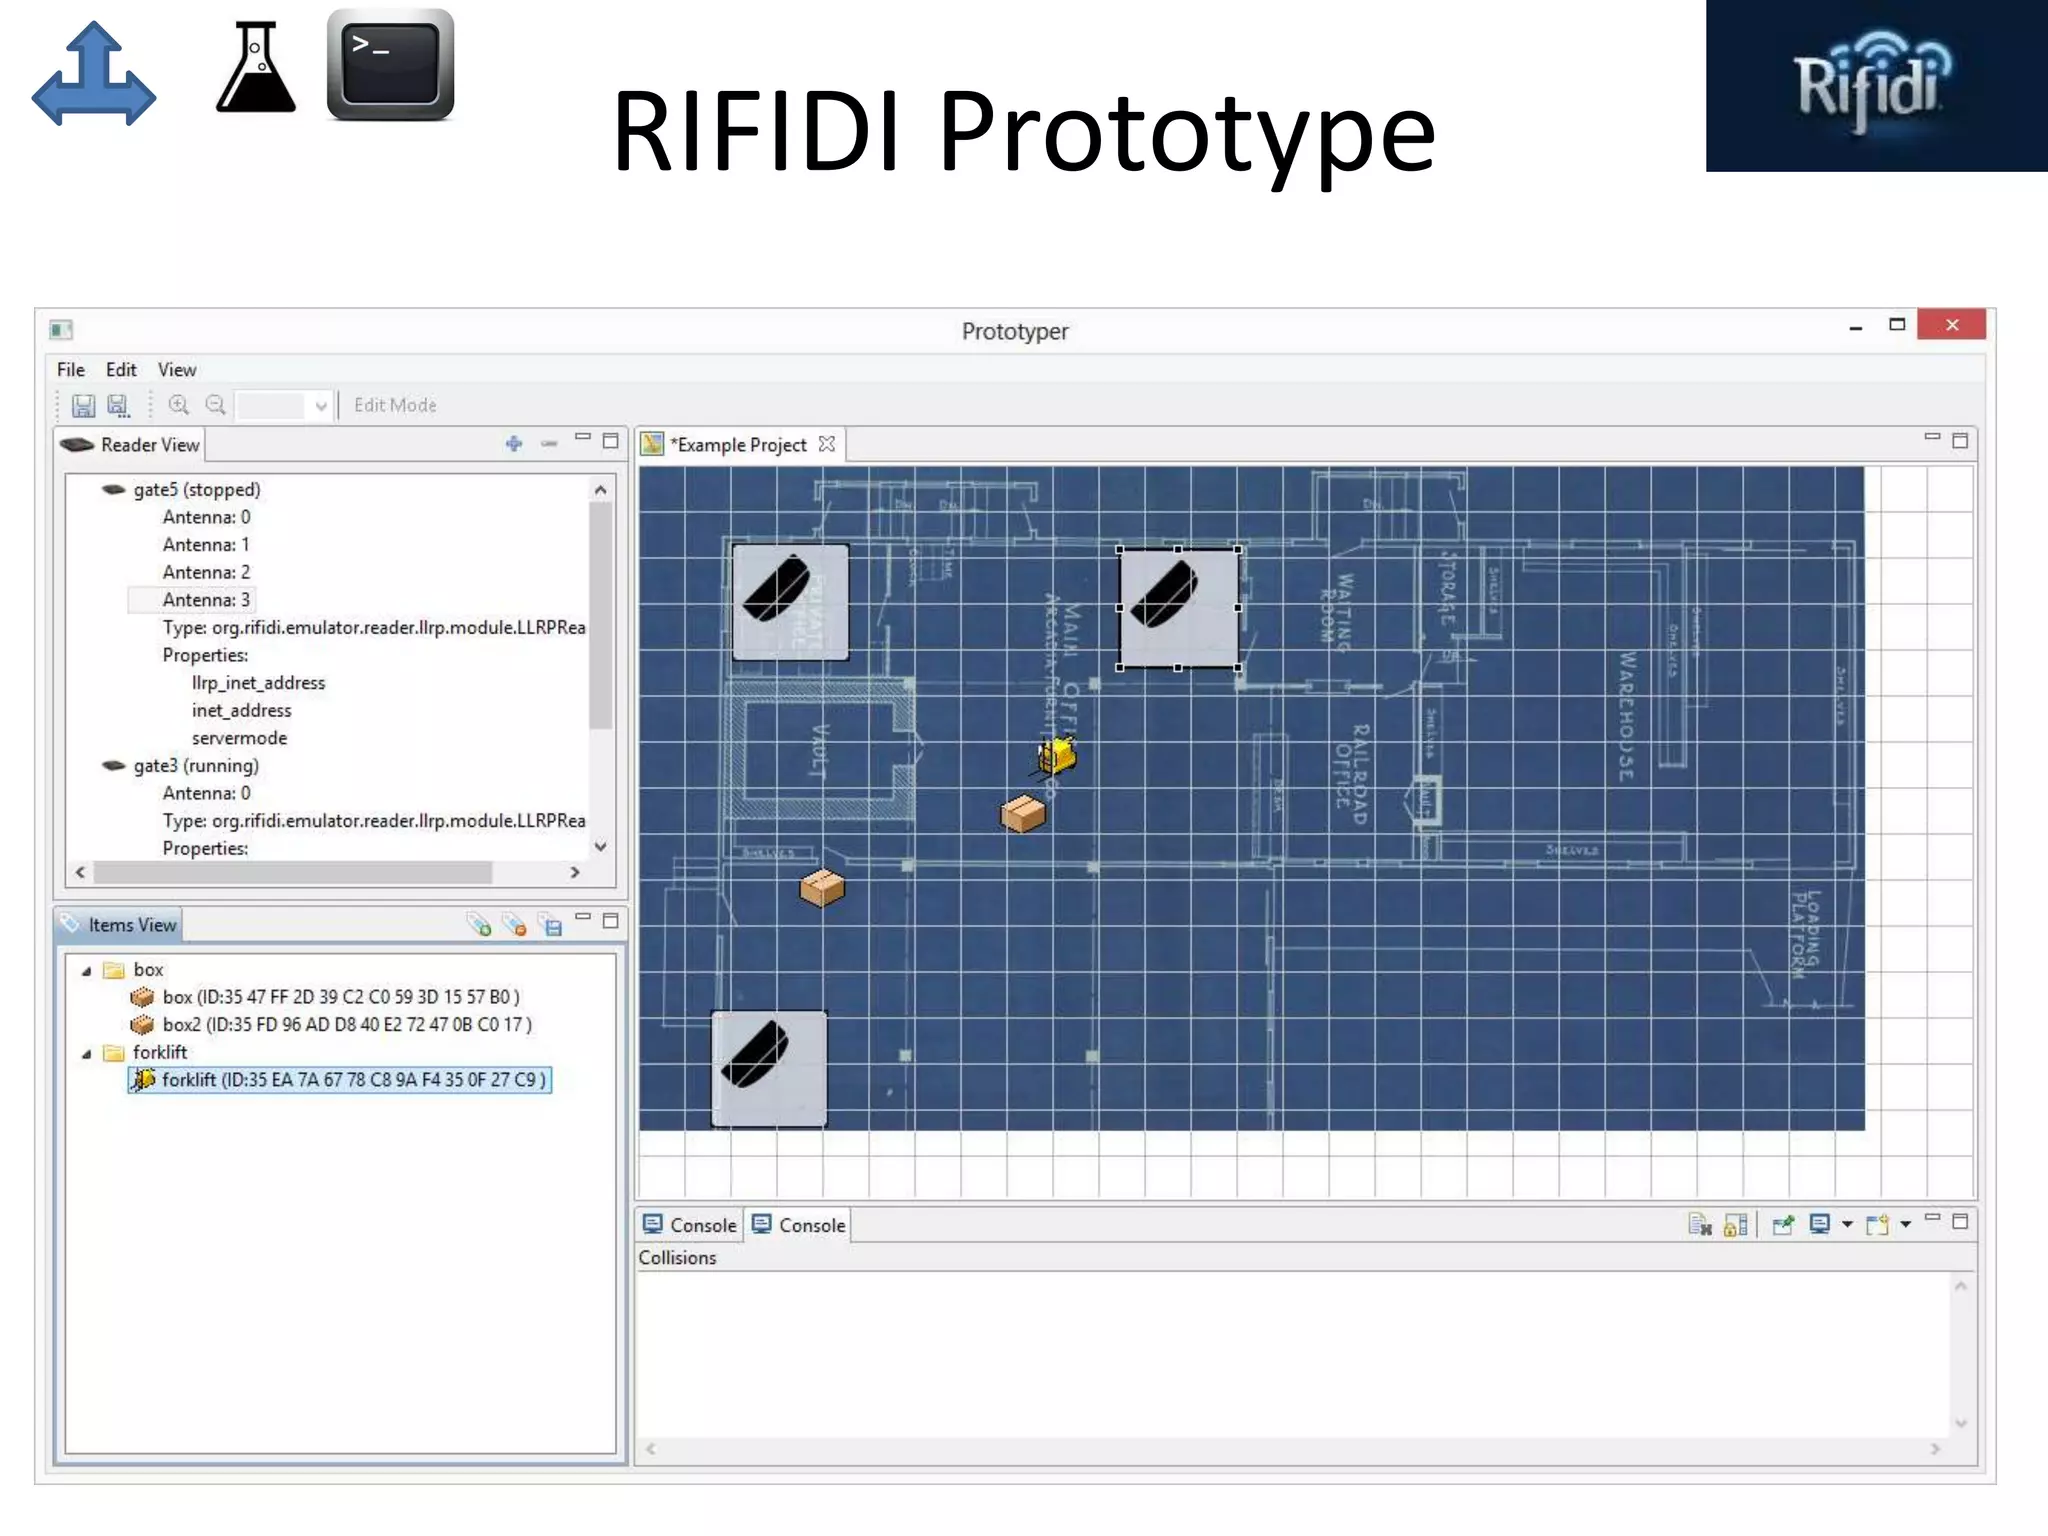
Task: Remove reader with grey minus icon
Action: click(x=549, y=443)
